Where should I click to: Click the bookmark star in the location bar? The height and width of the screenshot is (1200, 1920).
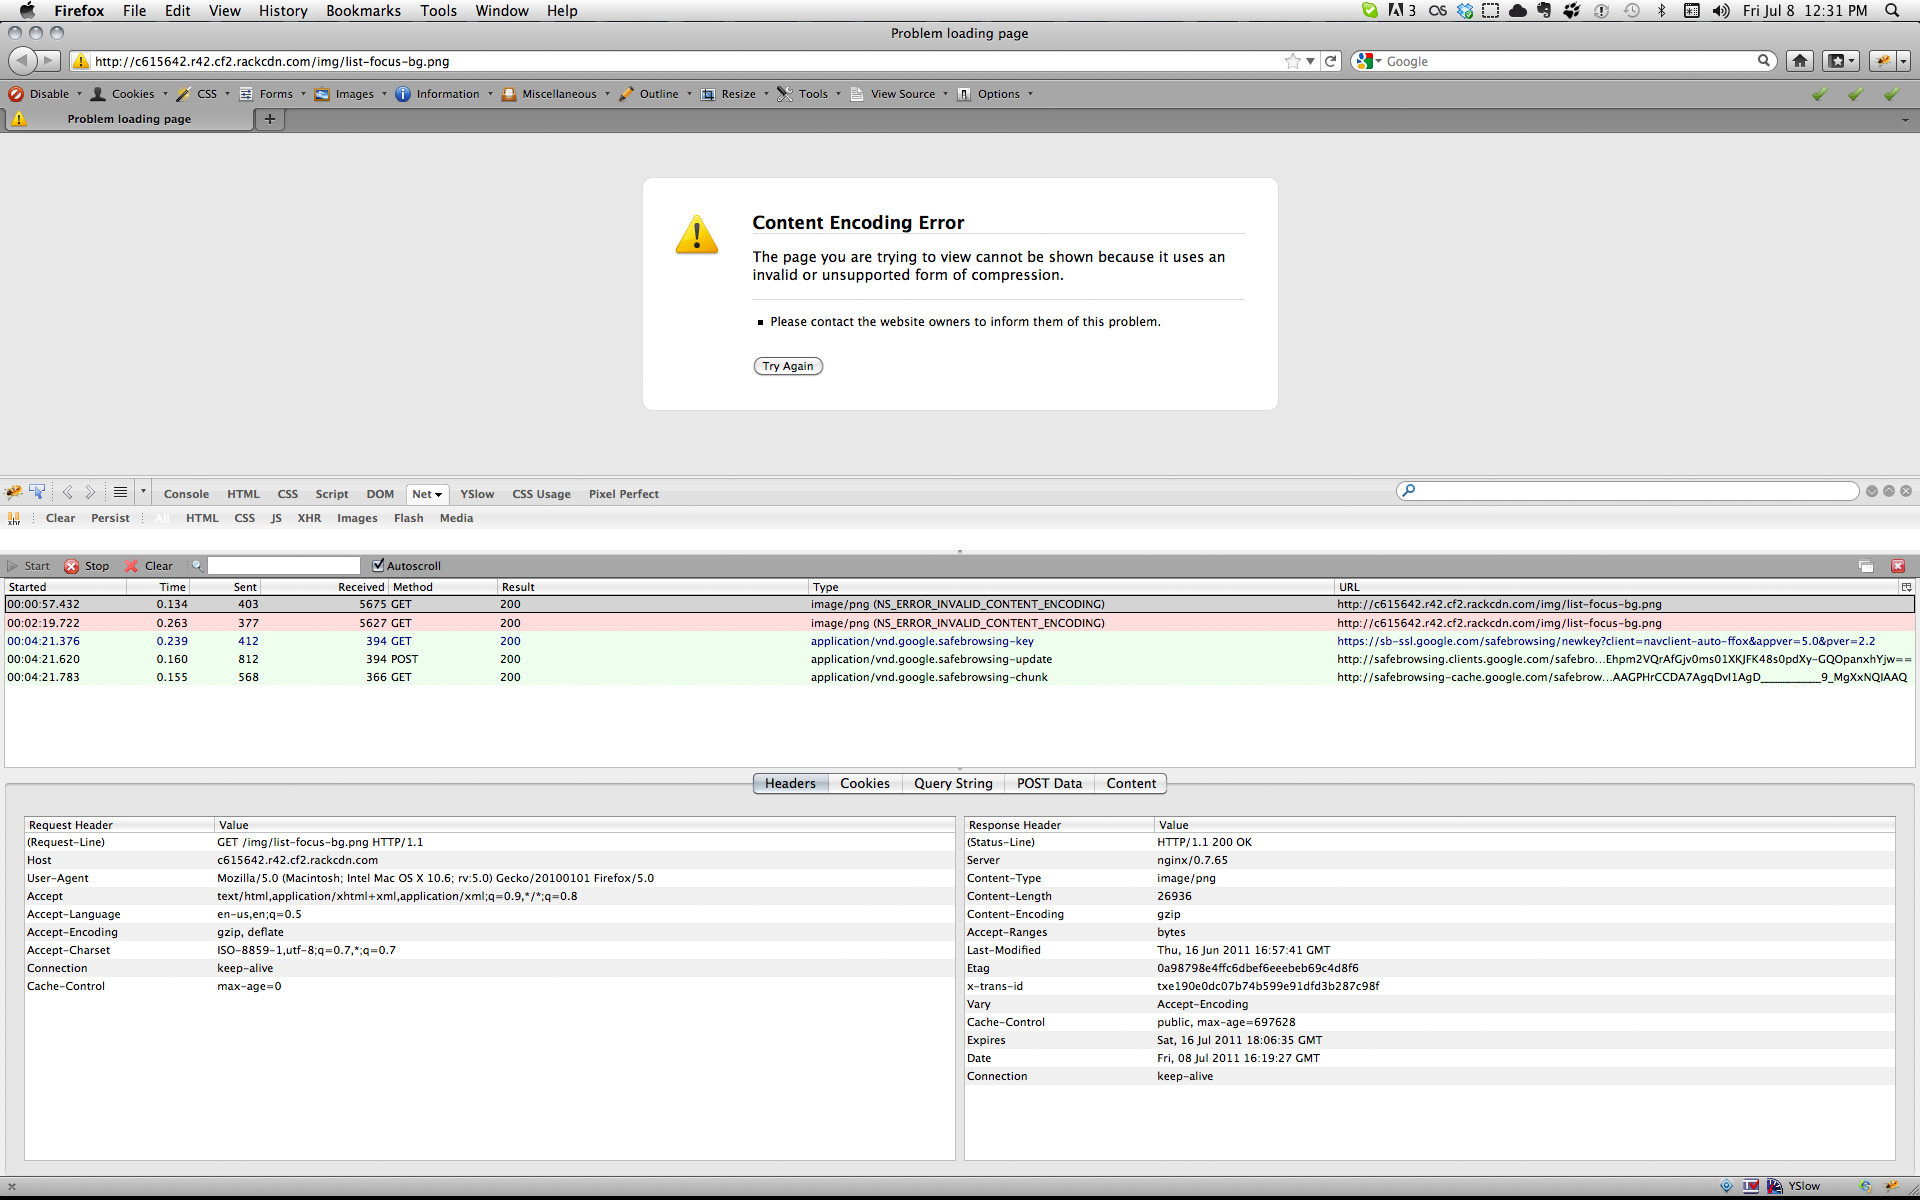[x=1292, y=60]
